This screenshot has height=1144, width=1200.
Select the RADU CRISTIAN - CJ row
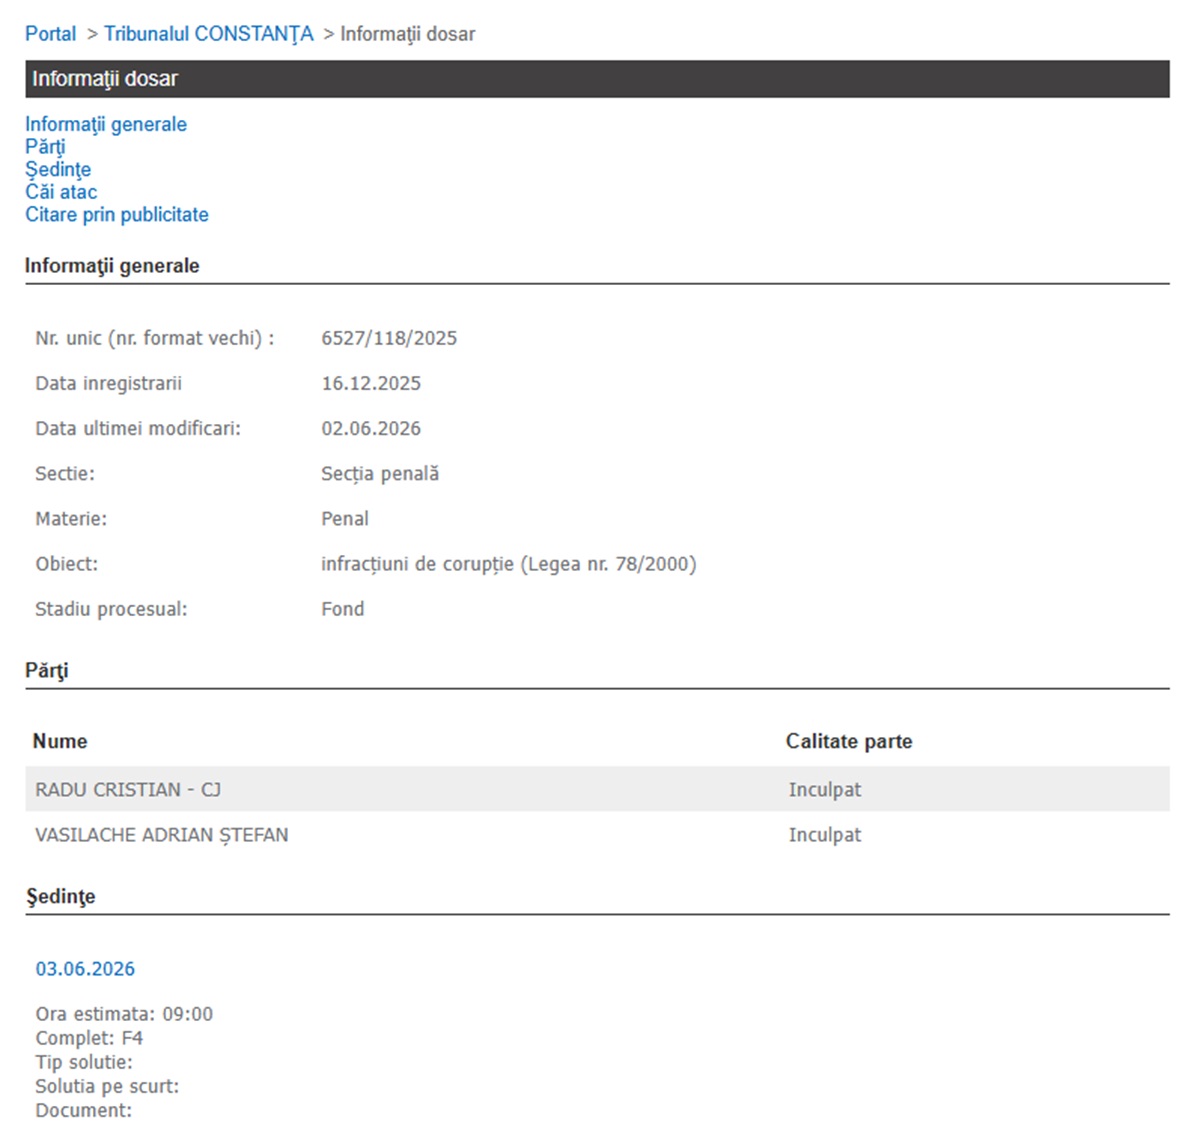(x=597, y=789)
